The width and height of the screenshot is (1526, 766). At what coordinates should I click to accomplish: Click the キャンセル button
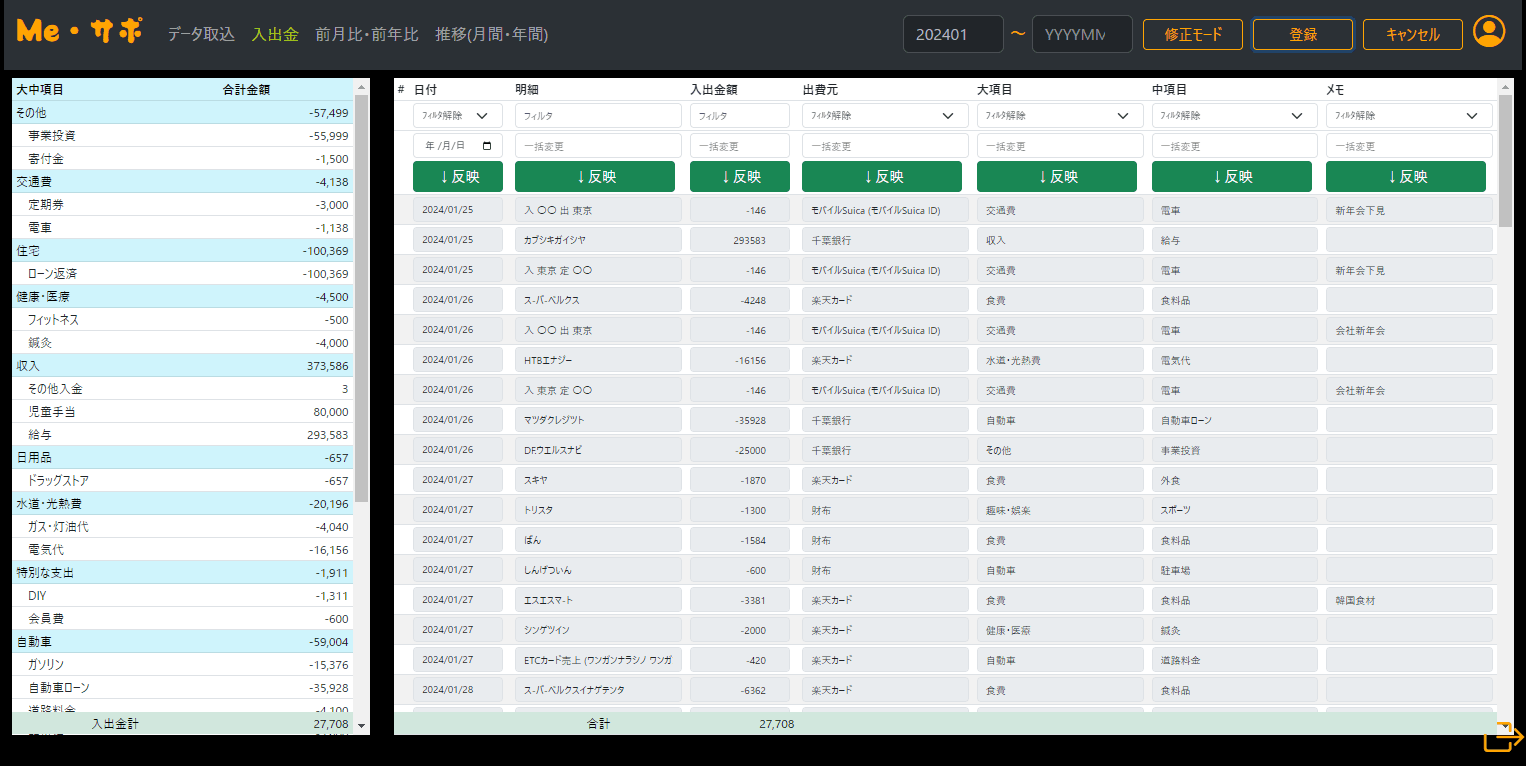(x=1412, y=34)
